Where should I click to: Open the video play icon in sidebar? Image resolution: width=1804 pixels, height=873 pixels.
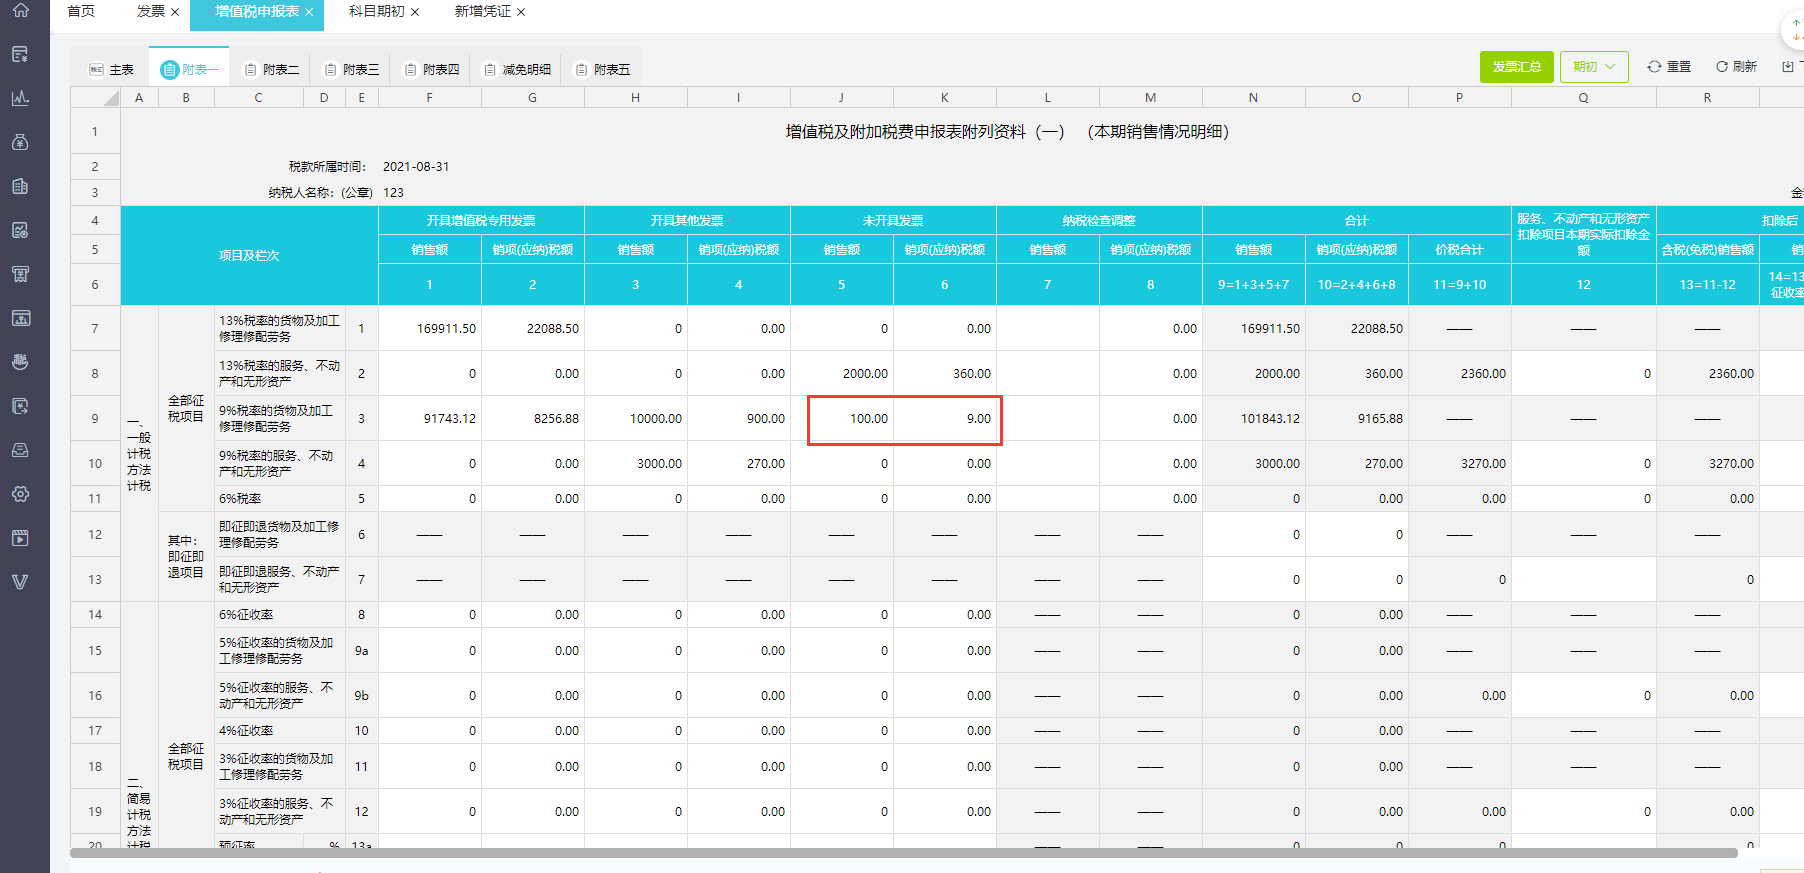tap(20, 538)
